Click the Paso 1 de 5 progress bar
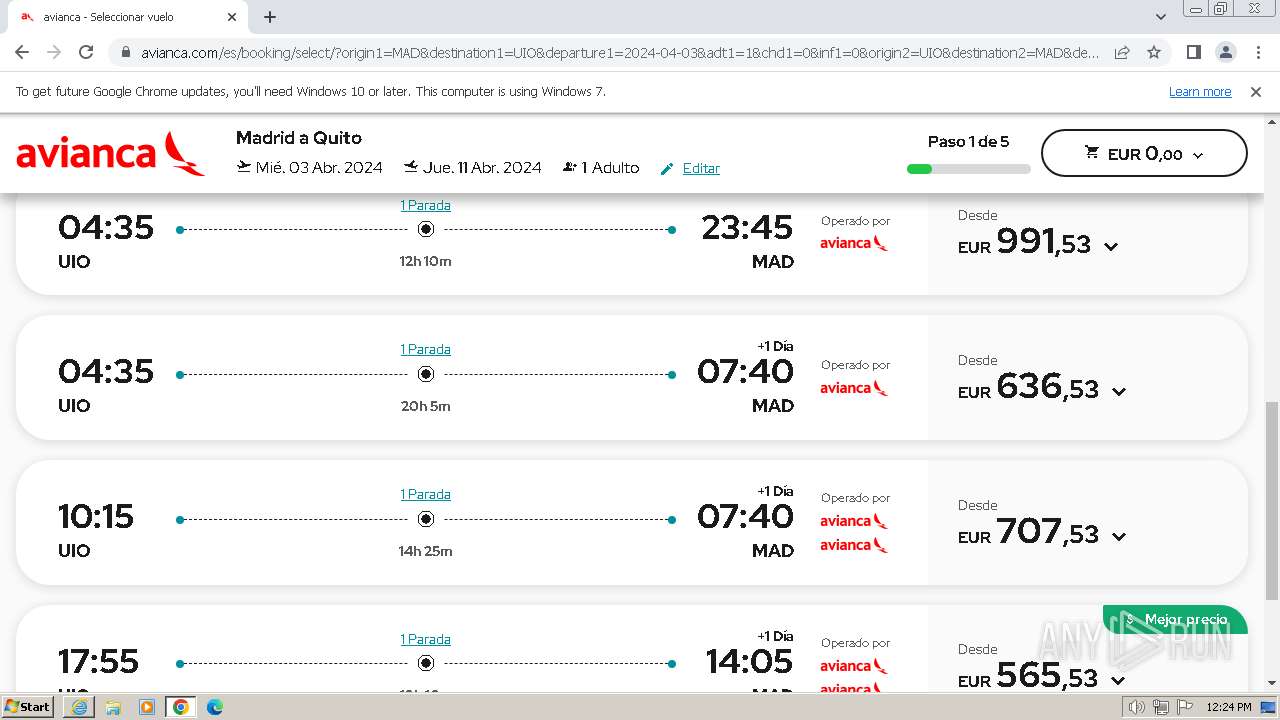This screenshot has height=720, width=1280. (968, 169)
